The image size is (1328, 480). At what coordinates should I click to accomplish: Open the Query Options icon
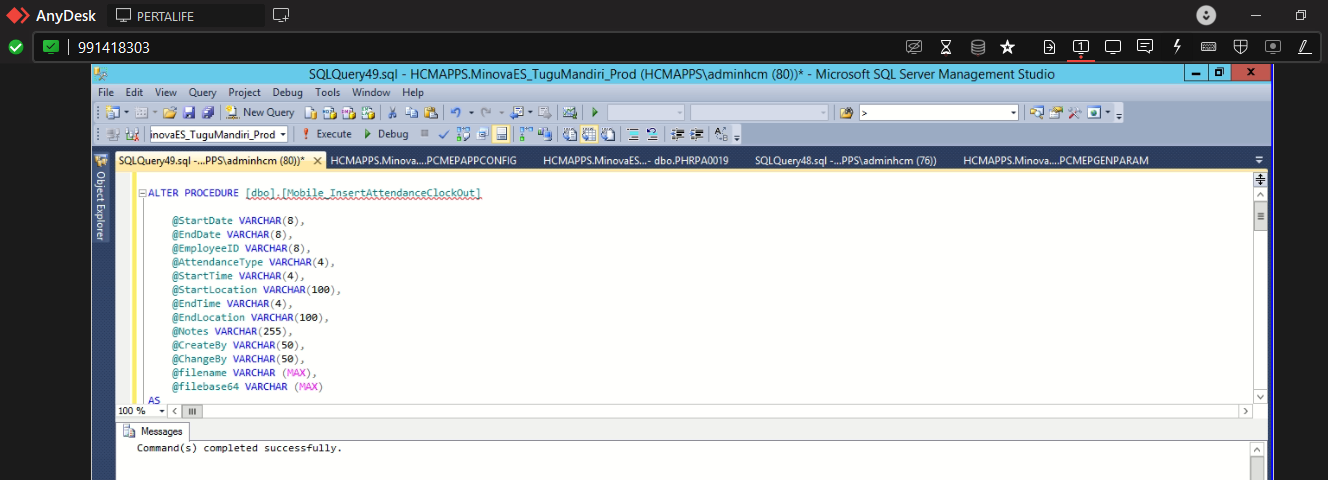[482, 134]
